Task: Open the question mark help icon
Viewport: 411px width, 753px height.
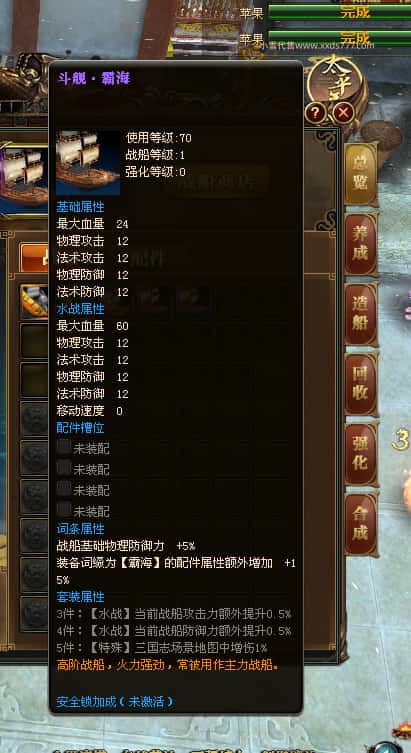Action: pyautogui.click(x=315, y=113)
